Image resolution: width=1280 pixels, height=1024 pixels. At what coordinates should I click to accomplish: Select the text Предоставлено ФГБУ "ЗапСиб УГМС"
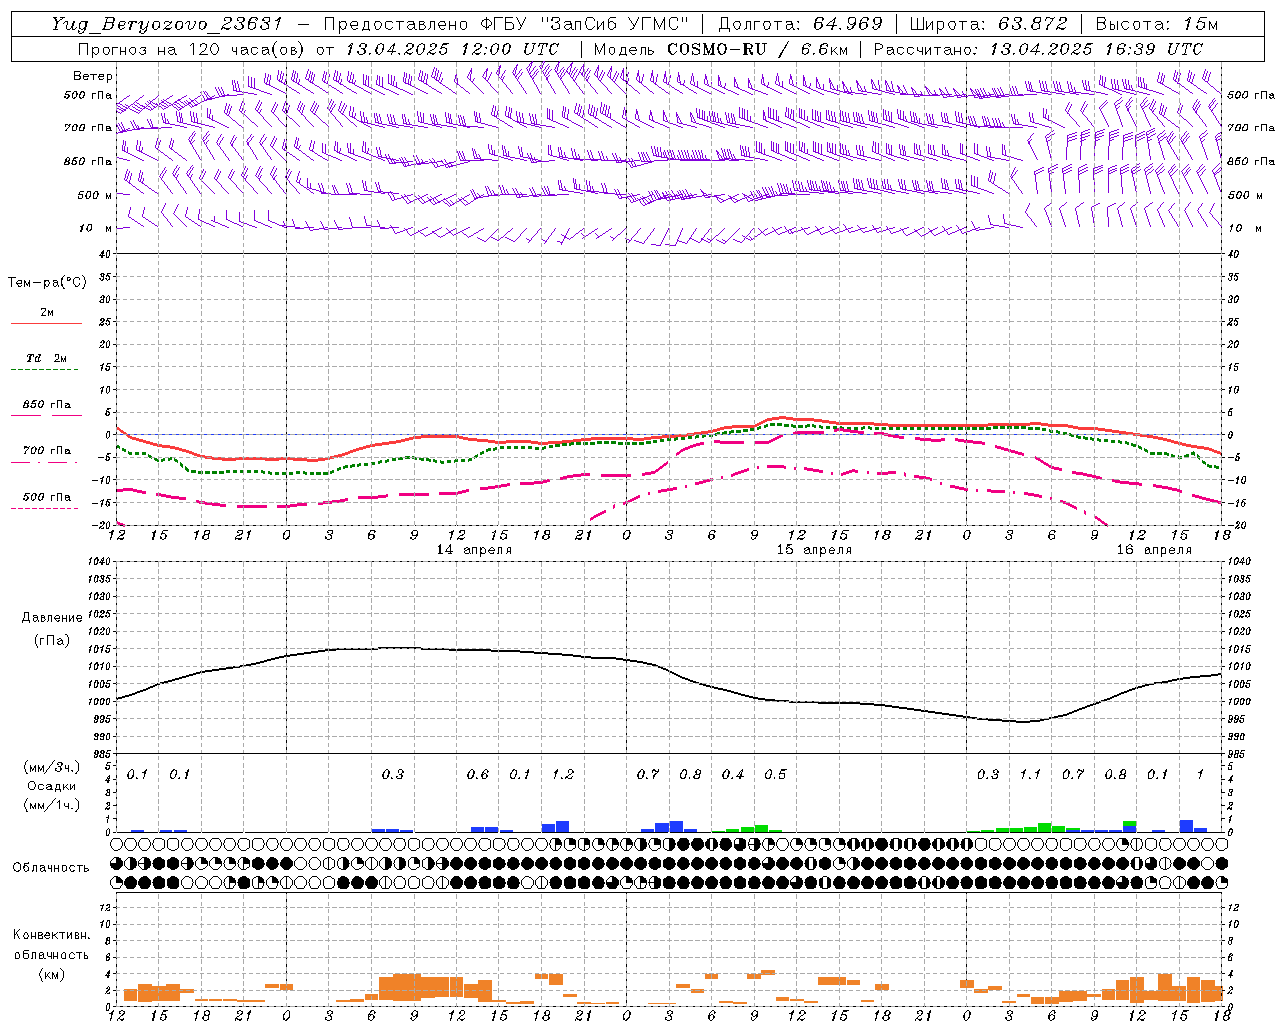pyautogui.click(x=506, y=24)
